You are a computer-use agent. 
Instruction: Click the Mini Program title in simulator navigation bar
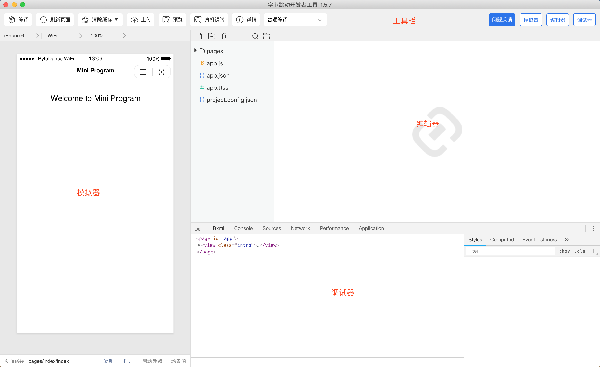95,70
